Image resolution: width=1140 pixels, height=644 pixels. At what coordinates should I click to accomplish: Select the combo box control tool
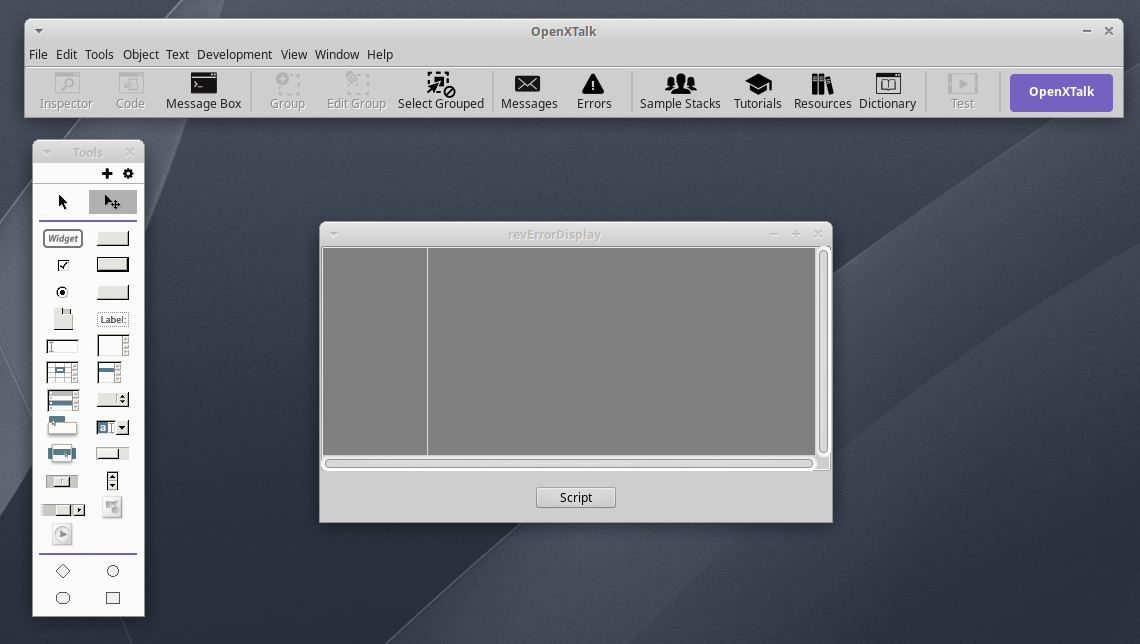click(x=113, y=427)
